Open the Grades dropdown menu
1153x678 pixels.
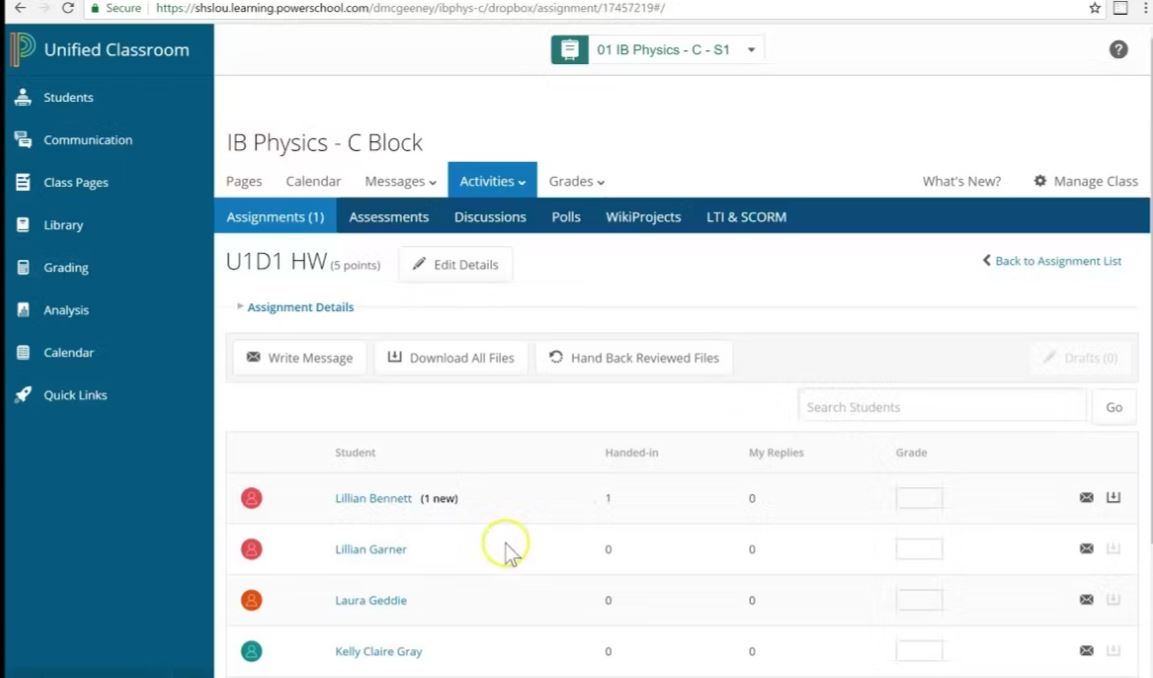pos(577,181)
